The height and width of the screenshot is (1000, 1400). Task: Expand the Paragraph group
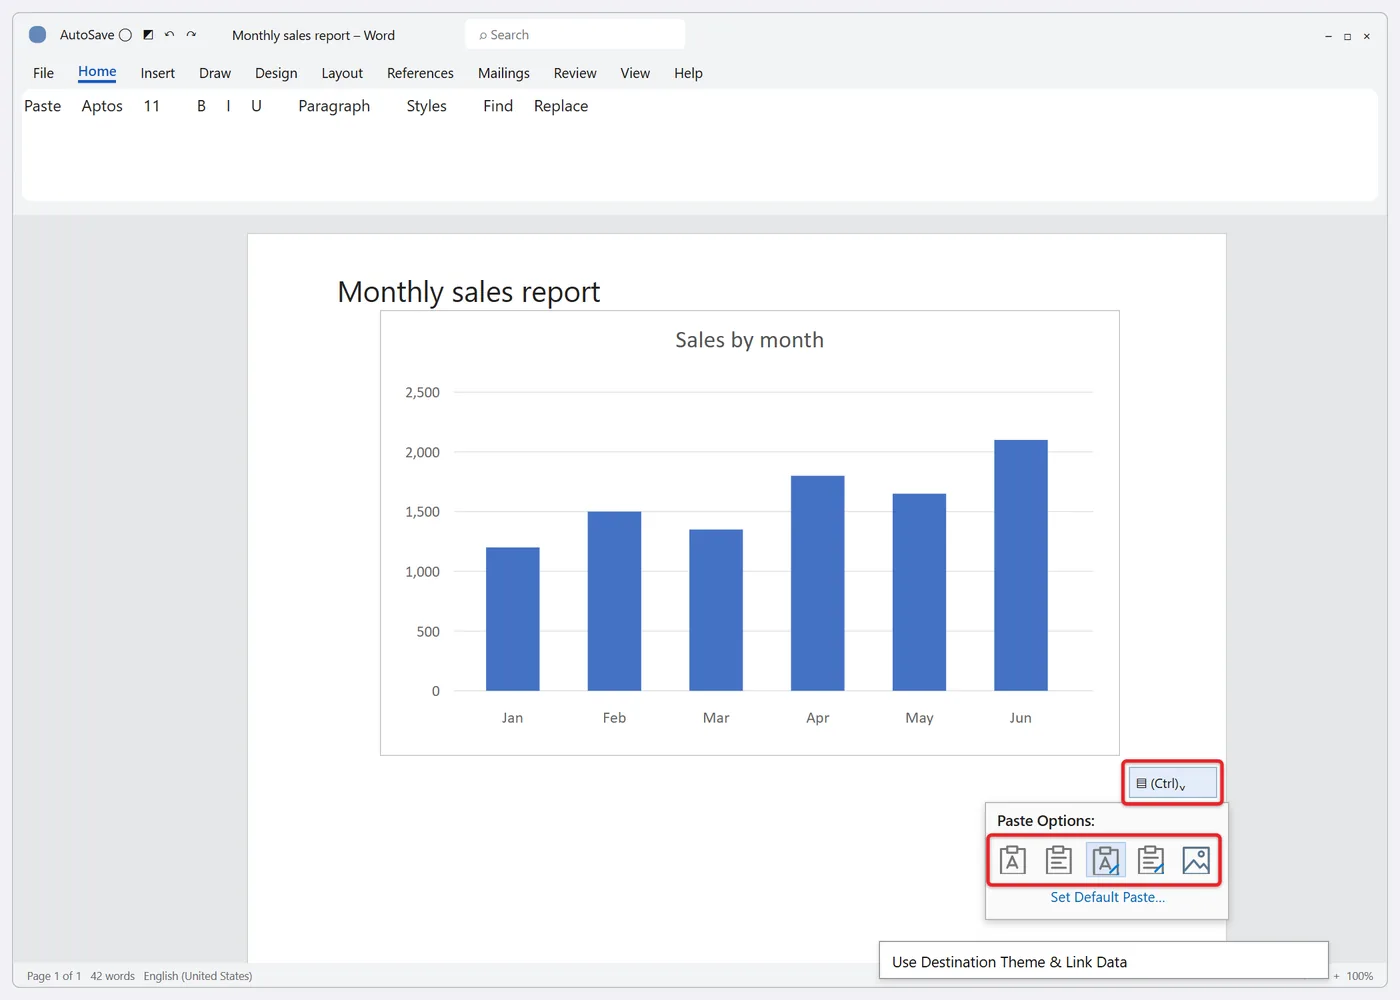[x=334, y=106]
